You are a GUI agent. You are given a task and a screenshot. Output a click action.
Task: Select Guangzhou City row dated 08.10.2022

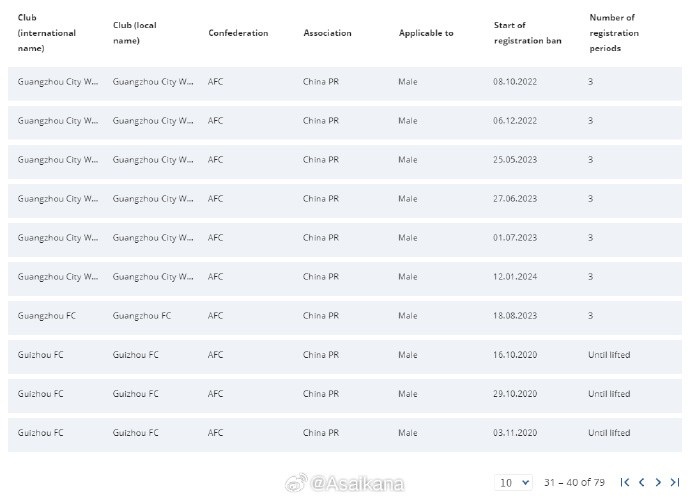coord(345,82)
